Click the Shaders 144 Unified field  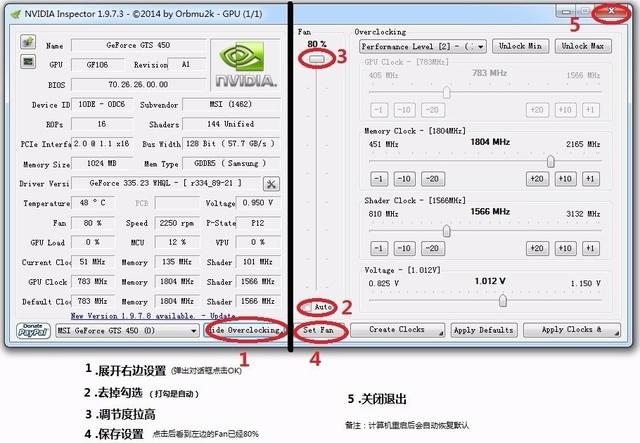pos(231,124)
